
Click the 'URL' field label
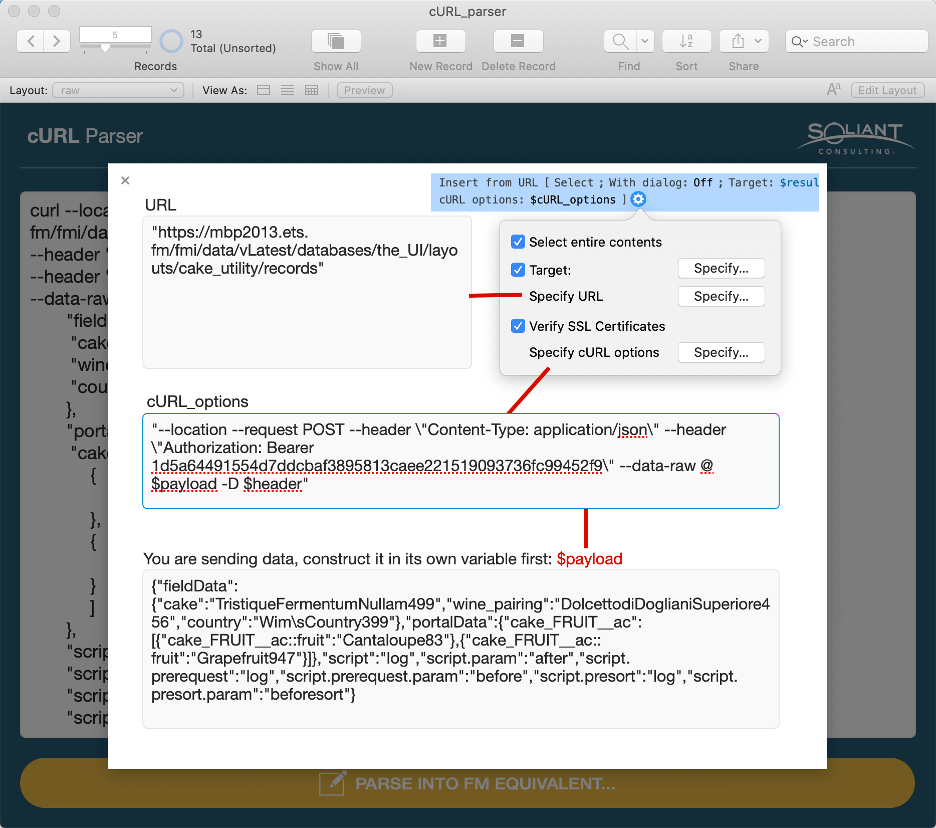pyautogui.click(x=161, y=205)
